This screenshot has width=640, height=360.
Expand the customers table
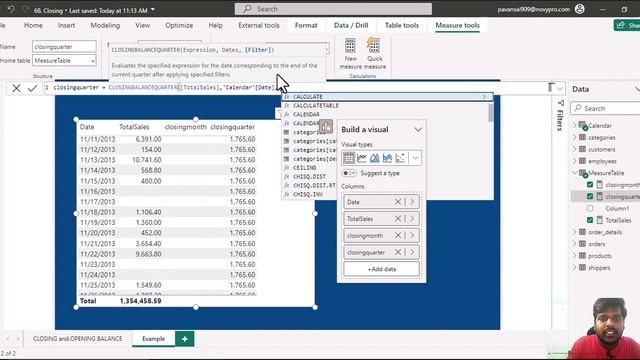click(575, 149)
